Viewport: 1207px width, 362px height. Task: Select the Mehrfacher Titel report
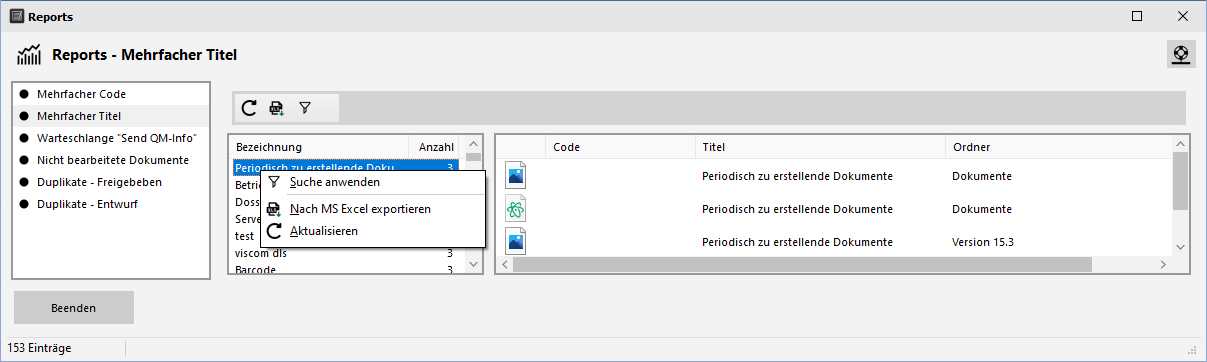click(111, 116)
